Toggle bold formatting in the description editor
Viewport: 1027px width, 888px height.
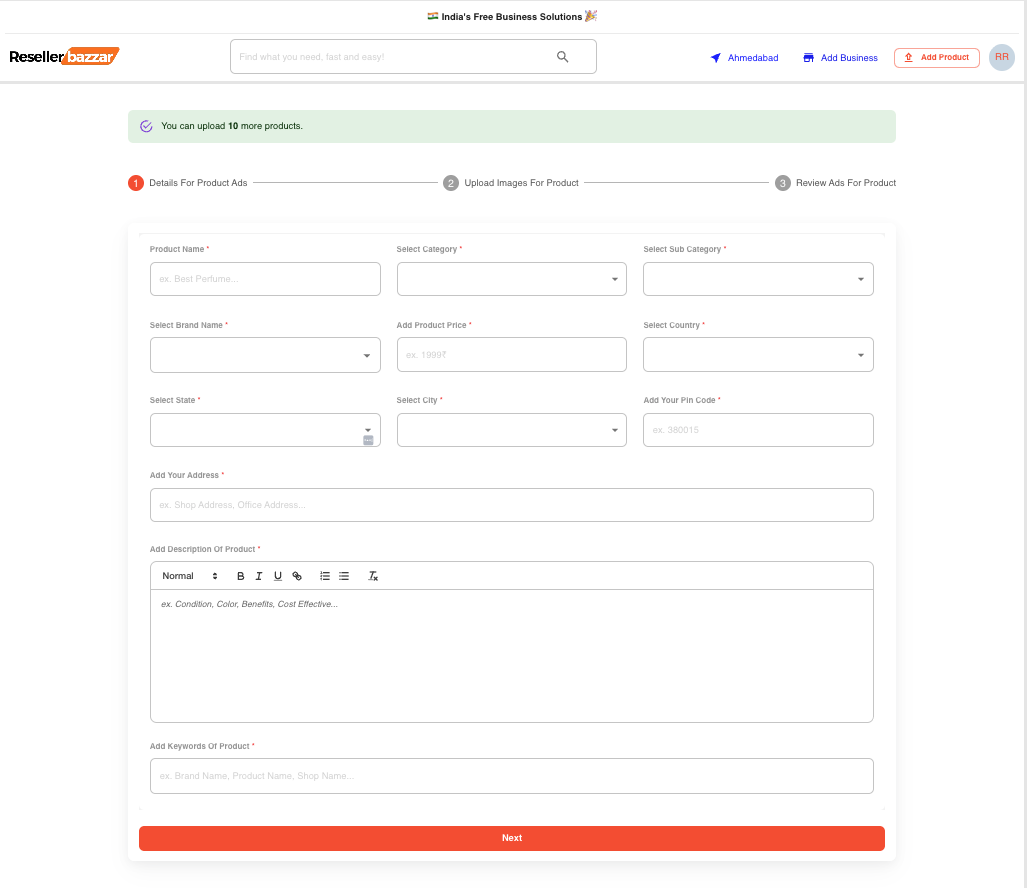point(240,576)
